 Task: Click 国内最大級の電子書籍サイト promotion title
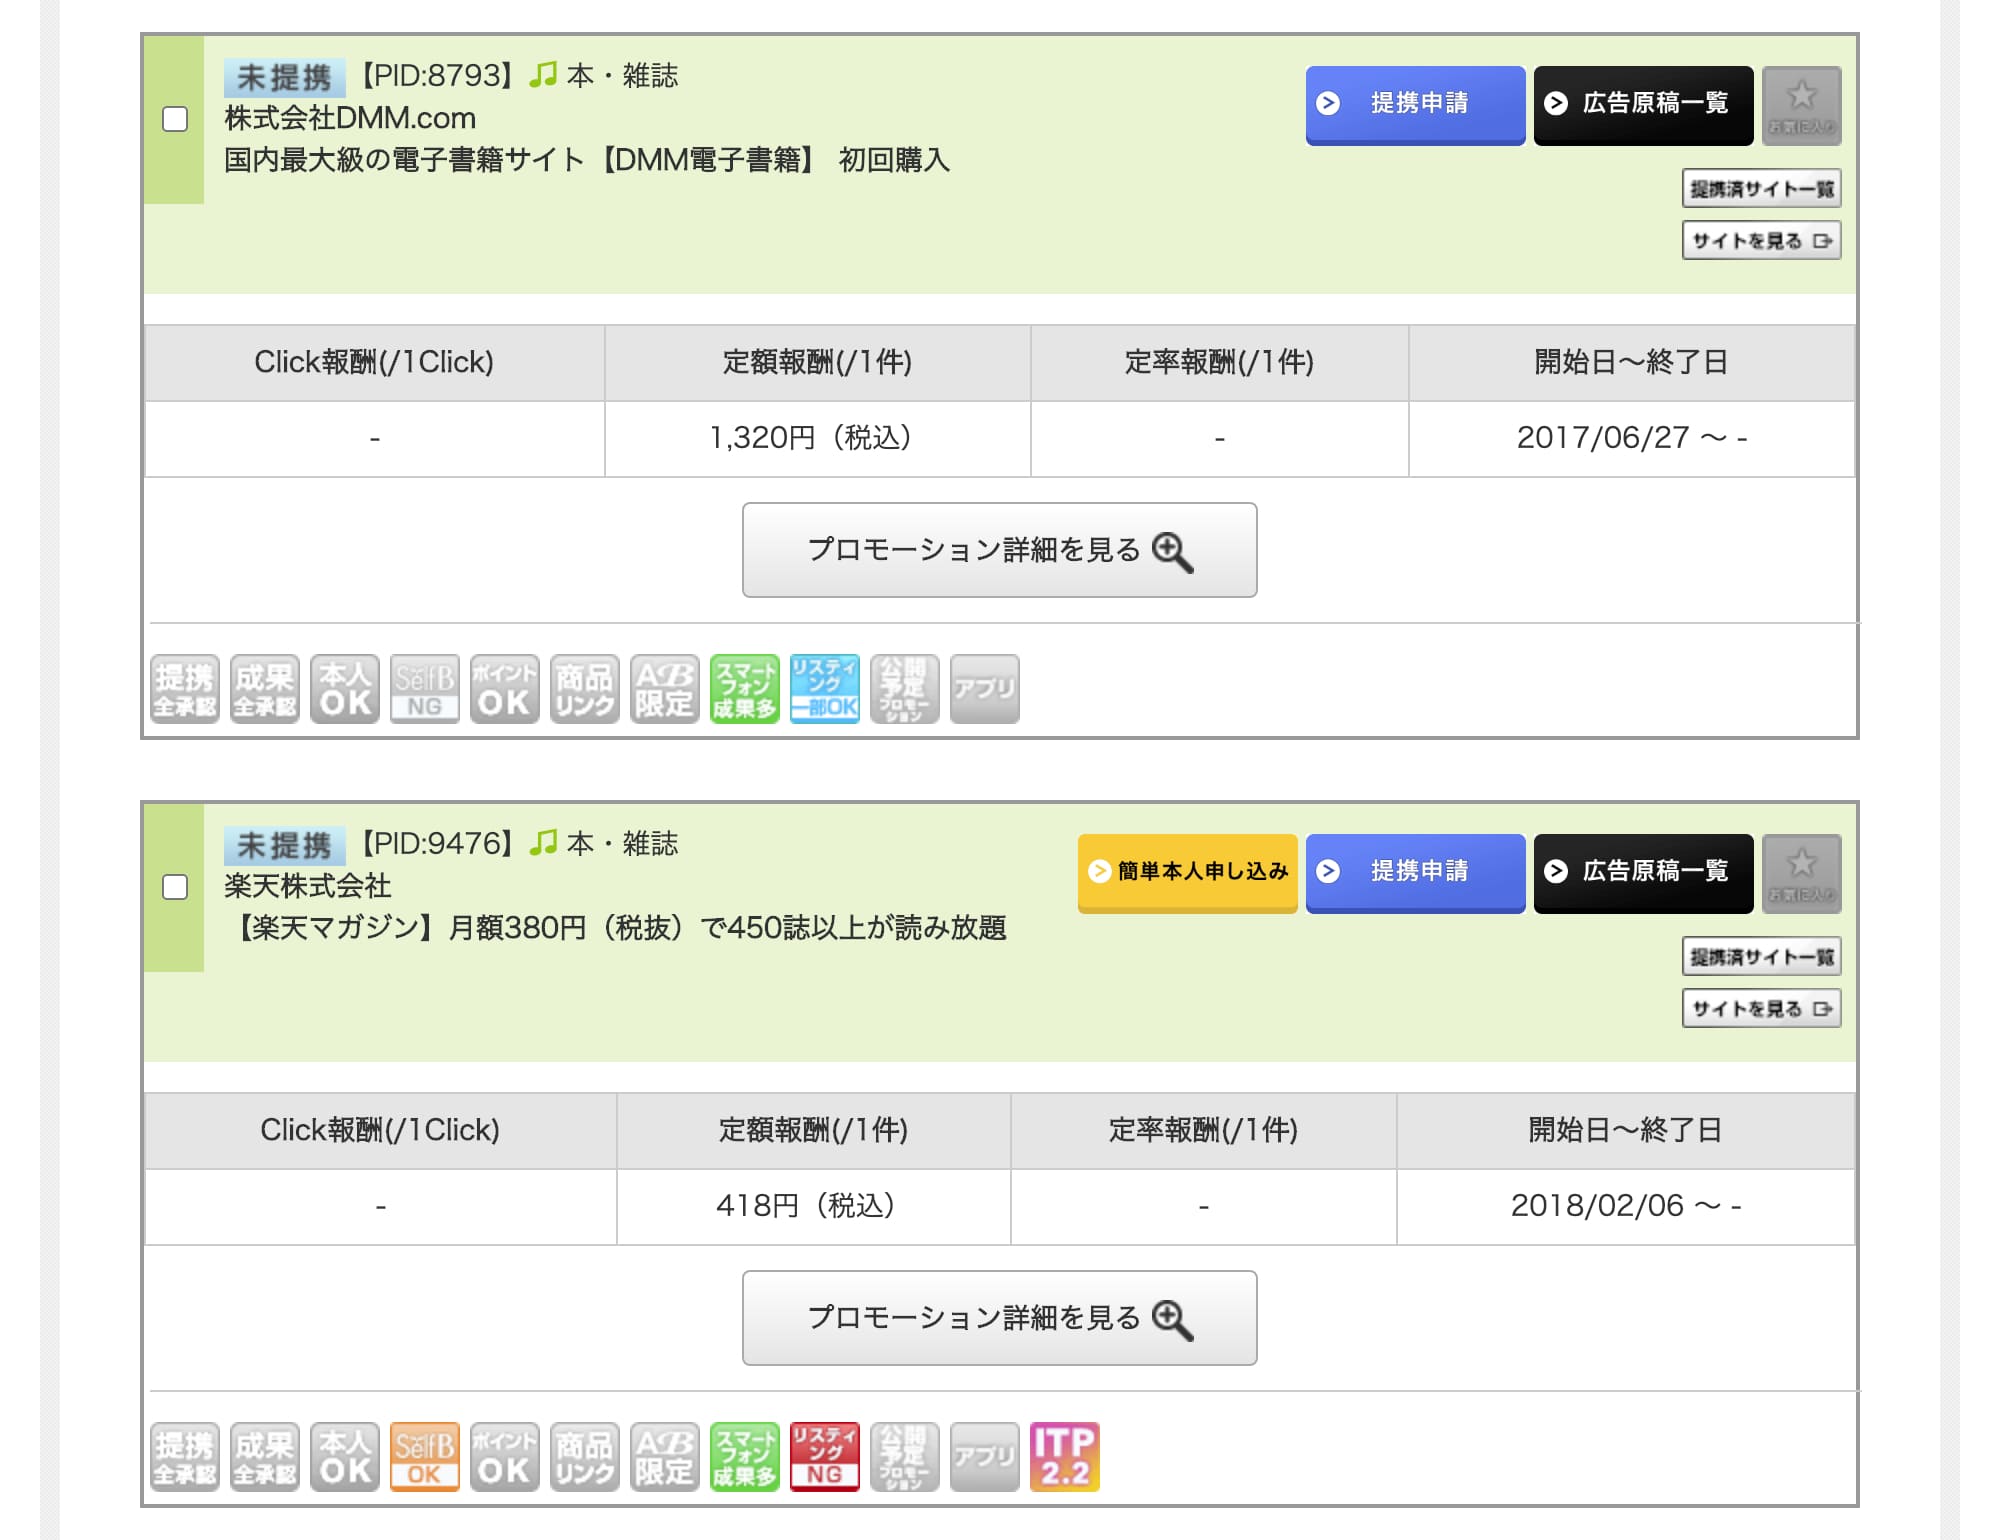[587, 160]
